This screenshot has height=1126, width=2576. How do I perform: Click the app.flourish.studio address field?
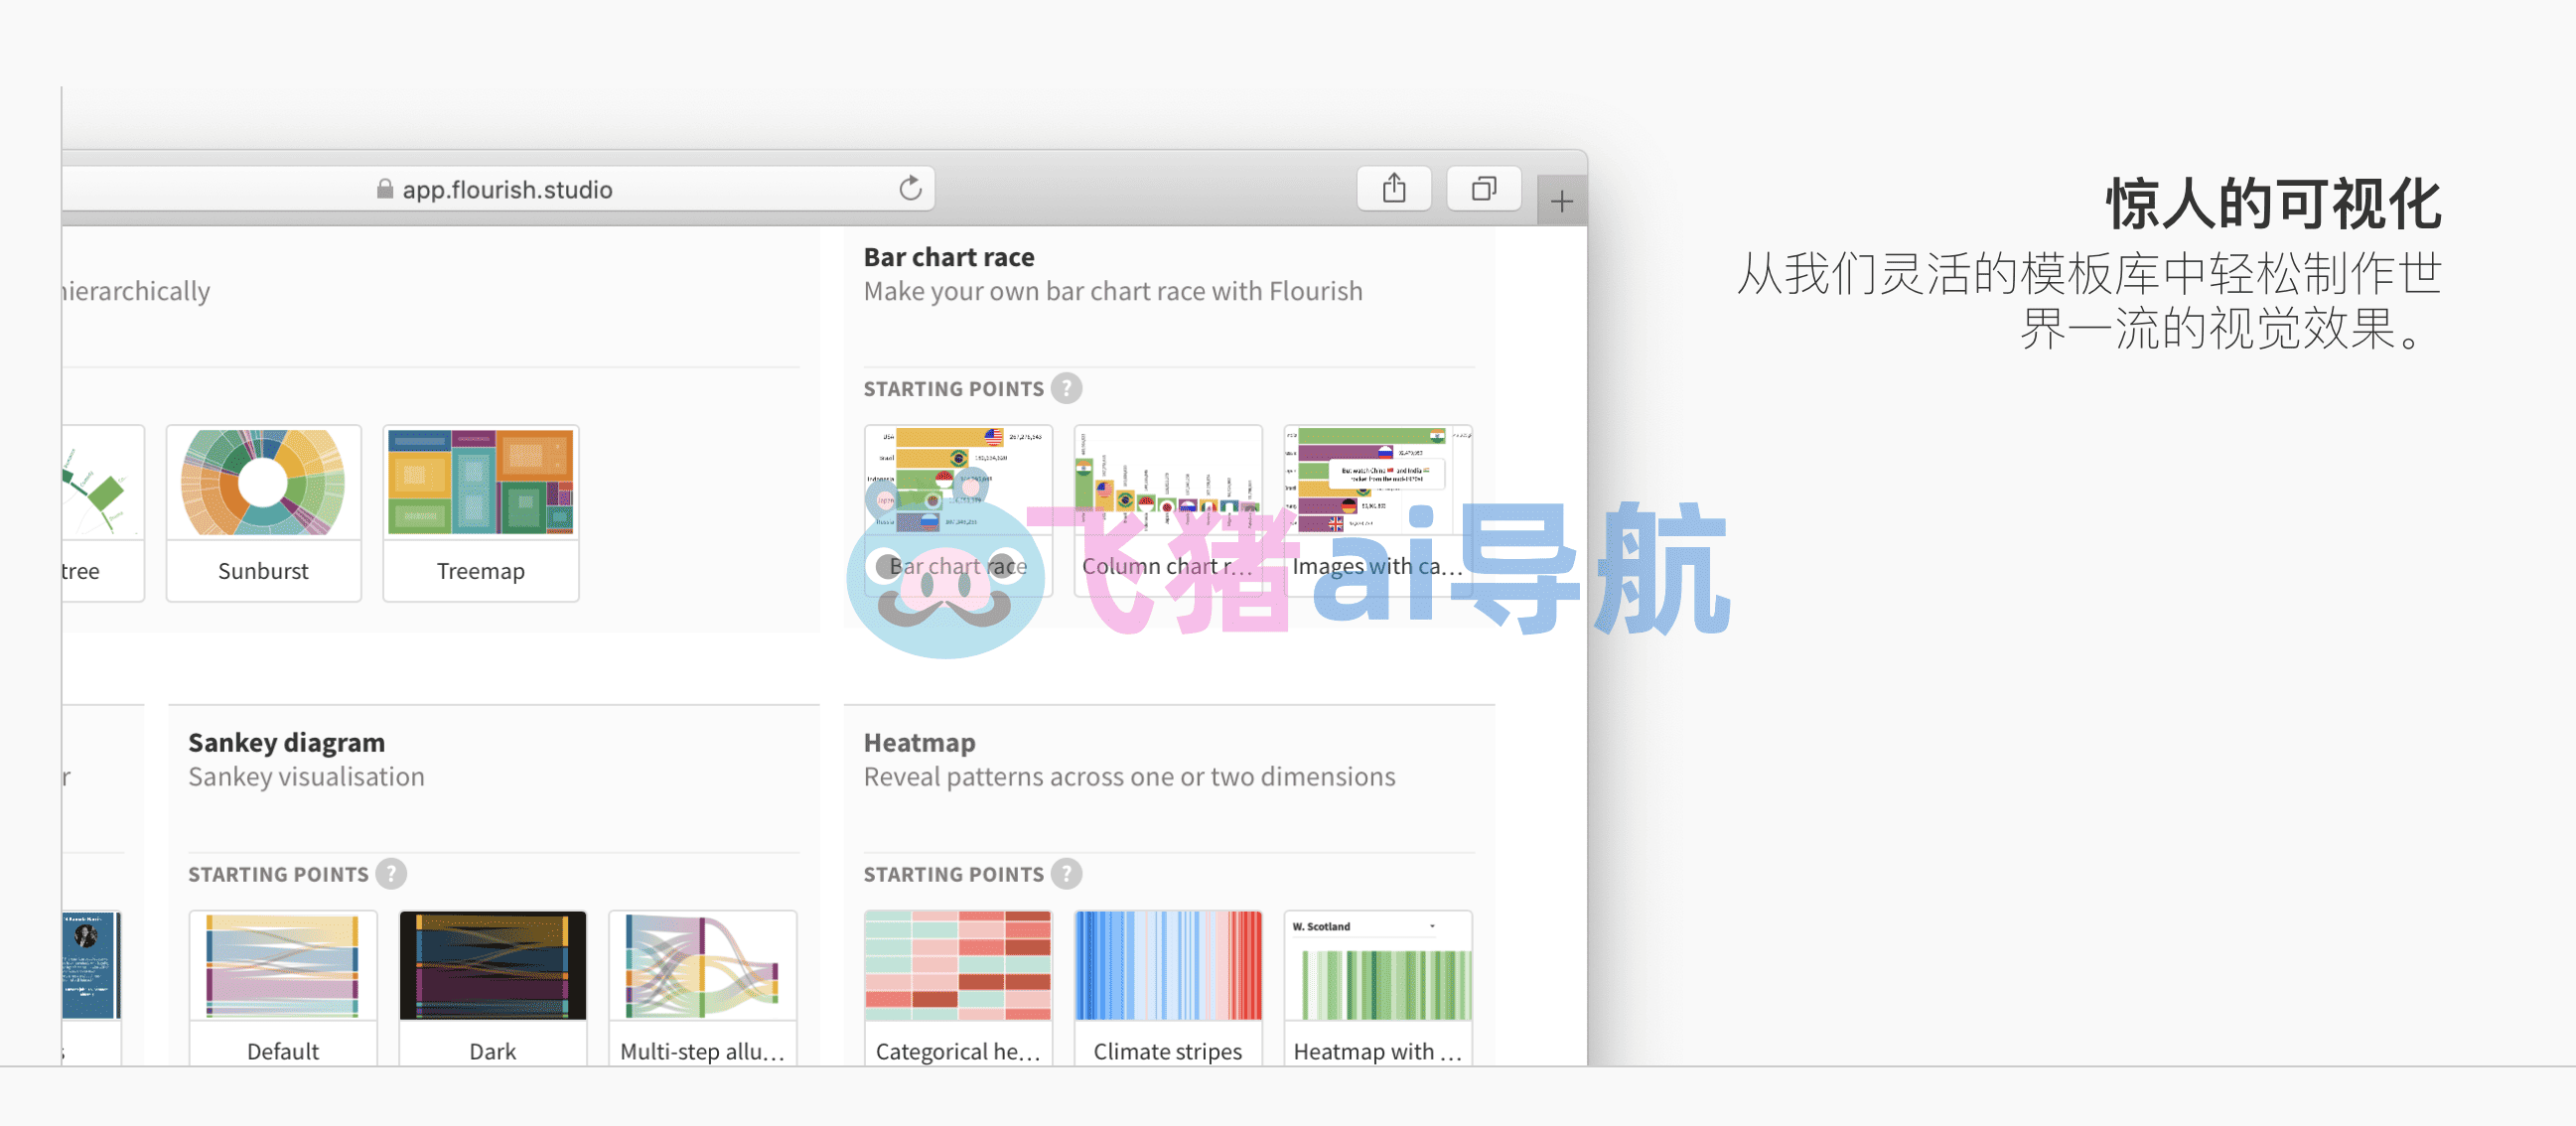tap(498, 188)
